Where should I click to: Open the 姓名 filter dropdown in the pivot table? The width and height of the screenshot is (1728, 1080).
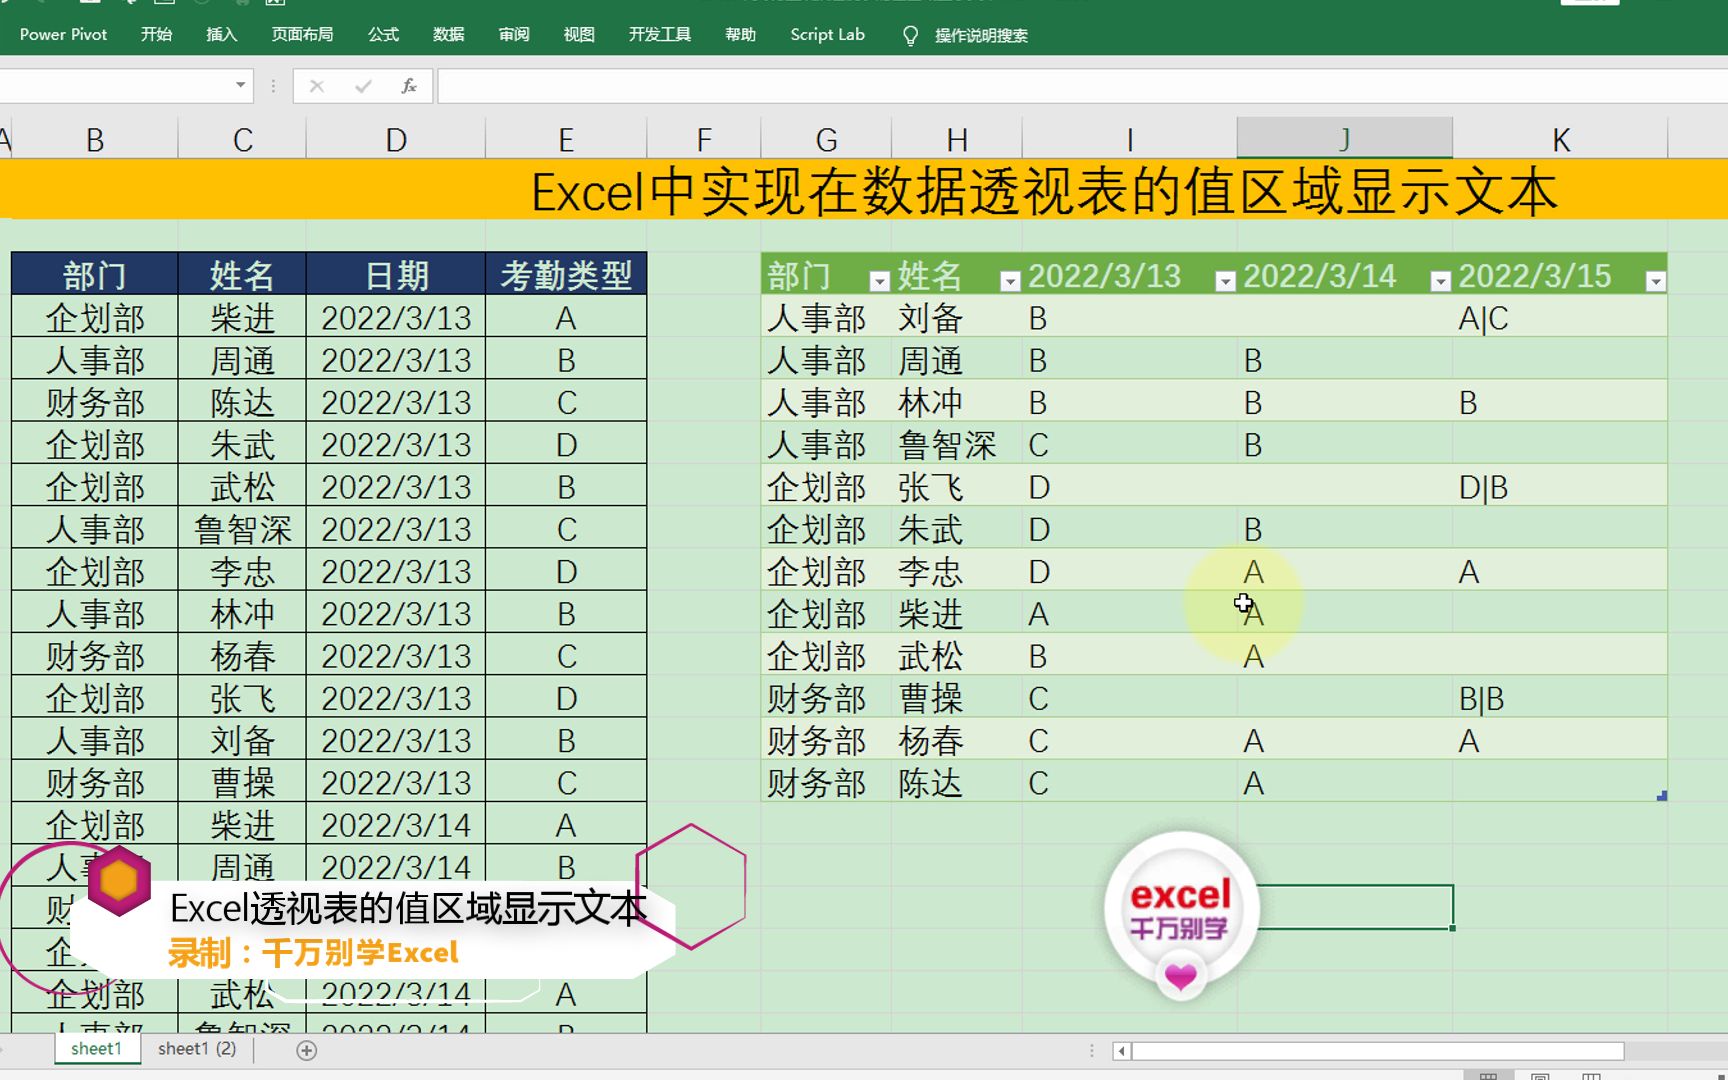1010,281
